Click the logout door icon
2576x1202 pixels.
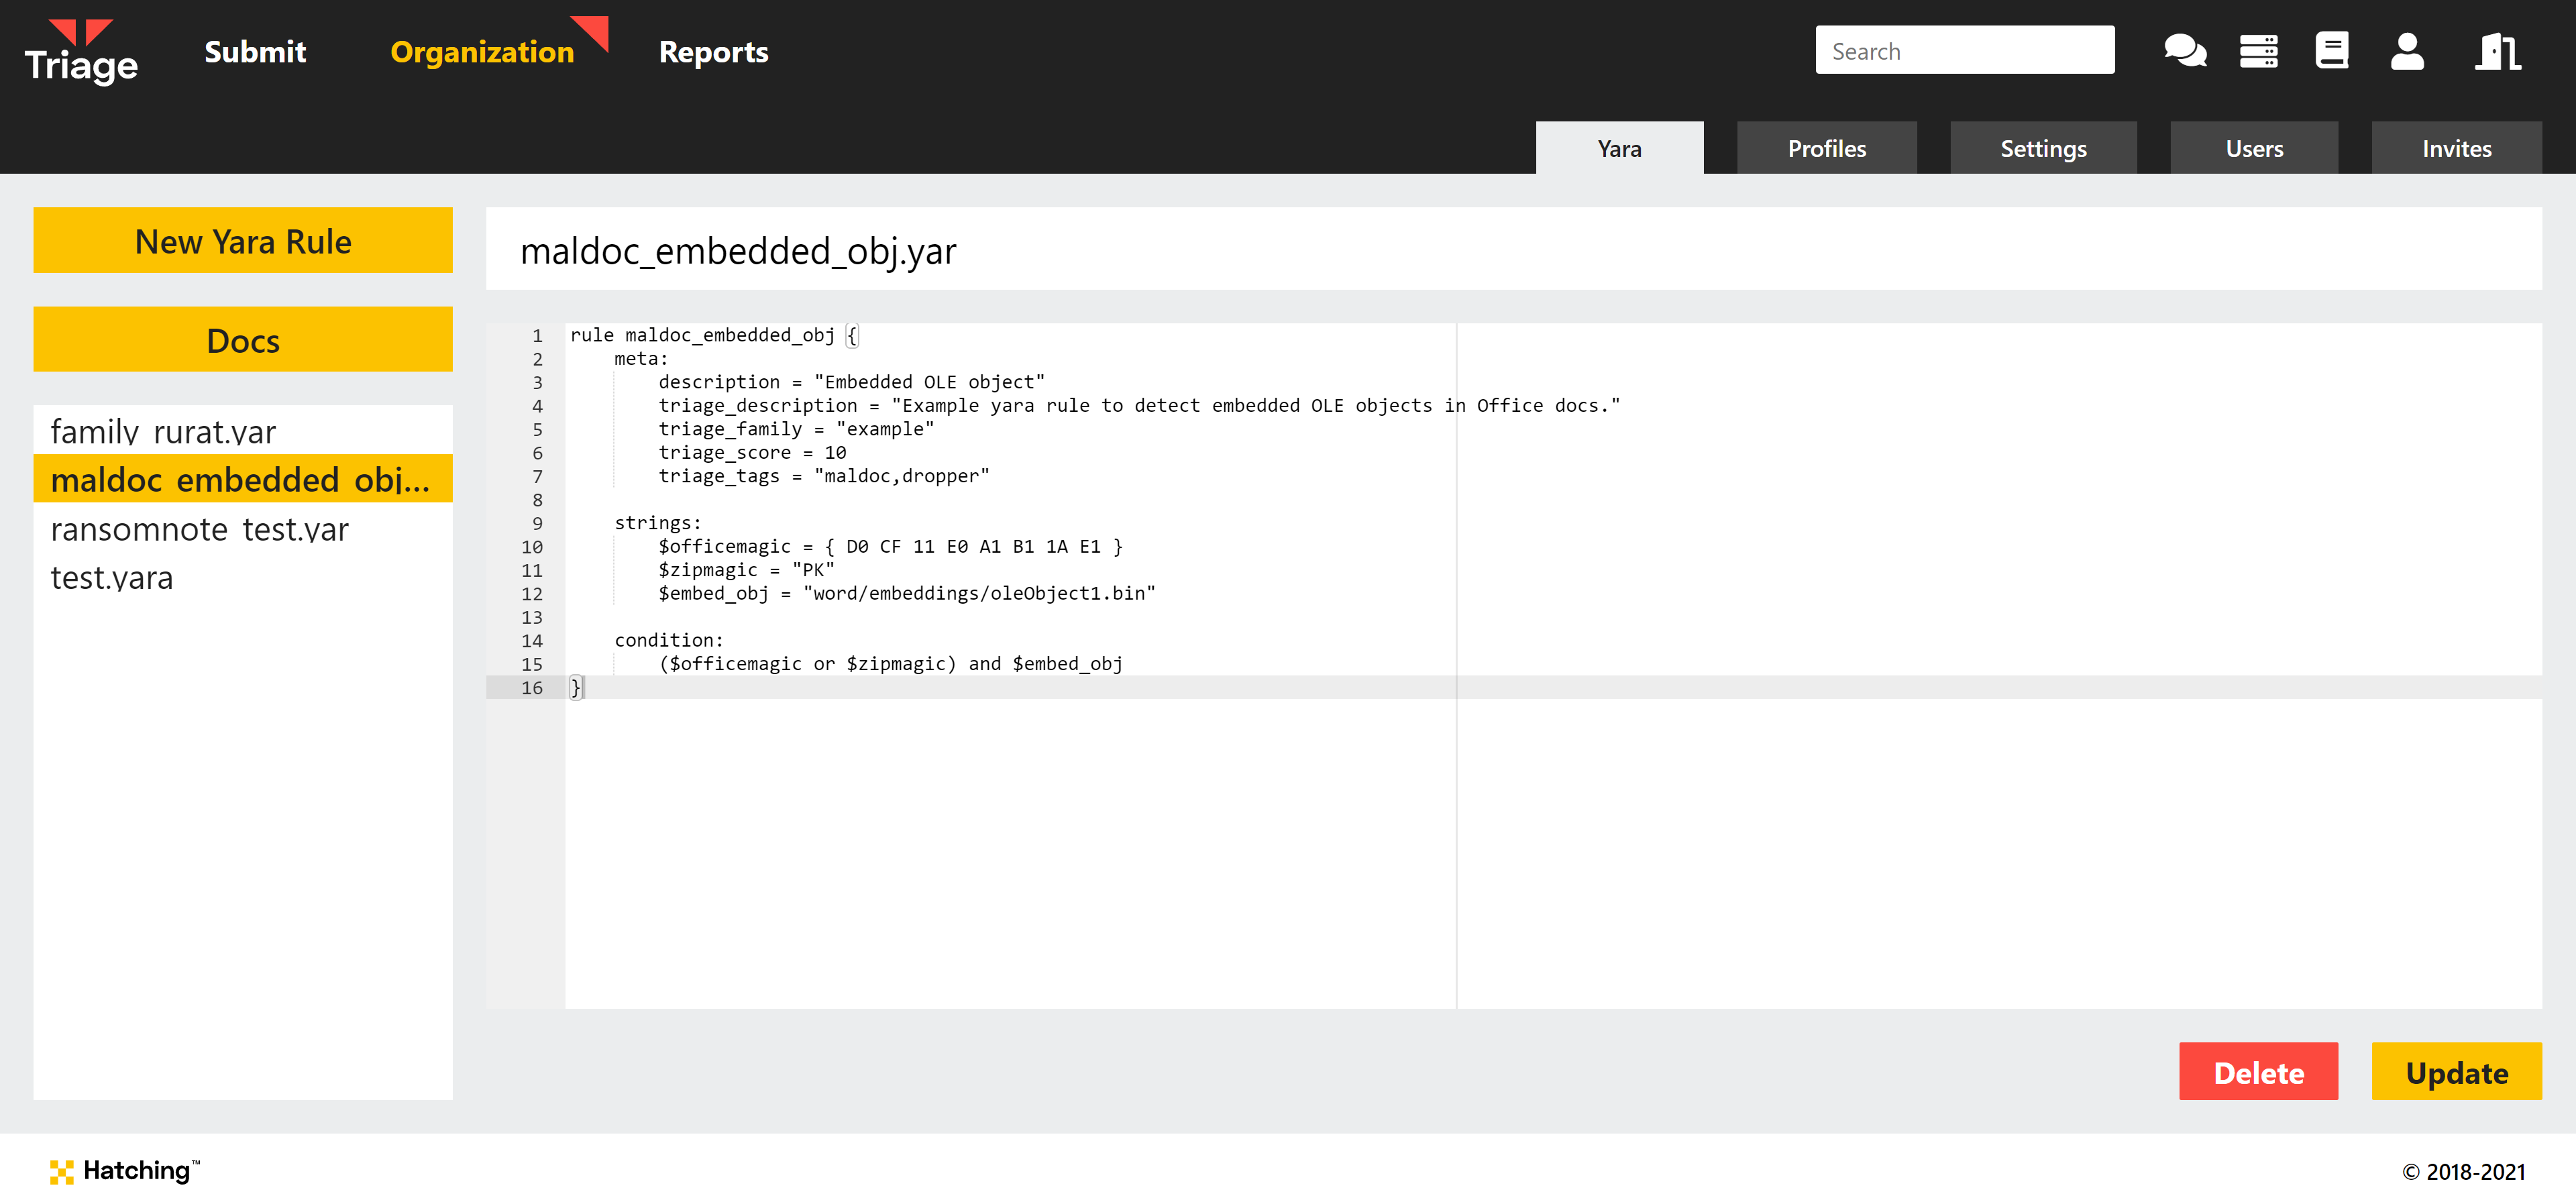pos(2497,51)
